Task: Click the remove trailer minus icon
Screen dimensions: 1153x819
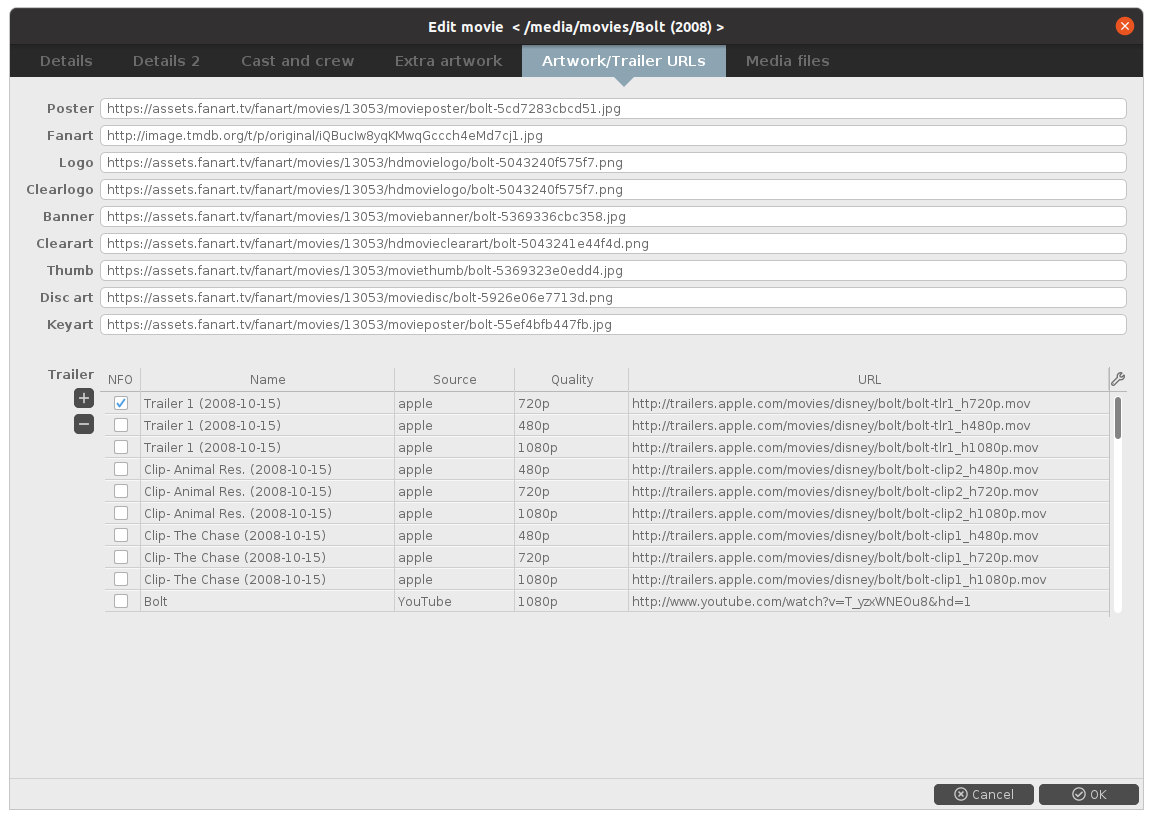Action: (x=84, y=424)
